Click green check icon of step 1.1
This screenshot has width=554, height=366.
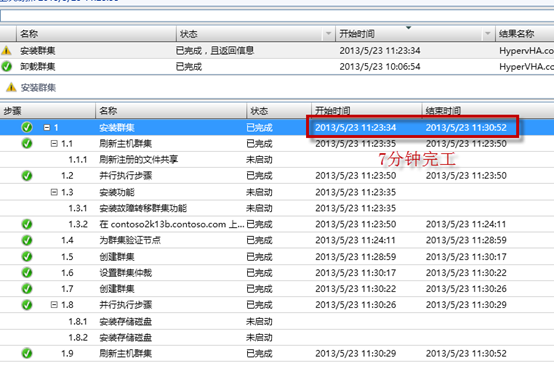(x=27, y=143)
